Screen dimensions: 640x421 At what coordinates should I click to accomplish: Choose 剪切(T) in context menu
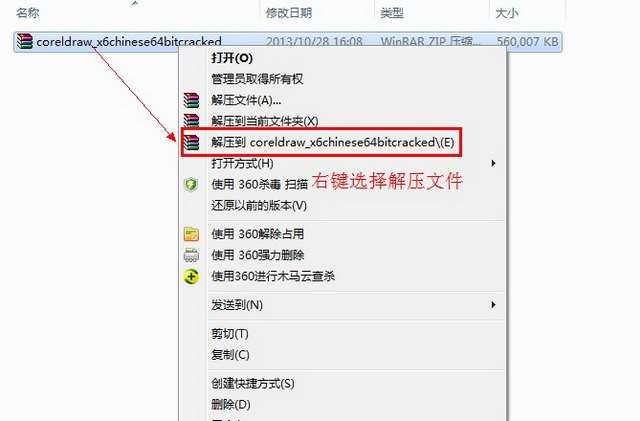230,334
